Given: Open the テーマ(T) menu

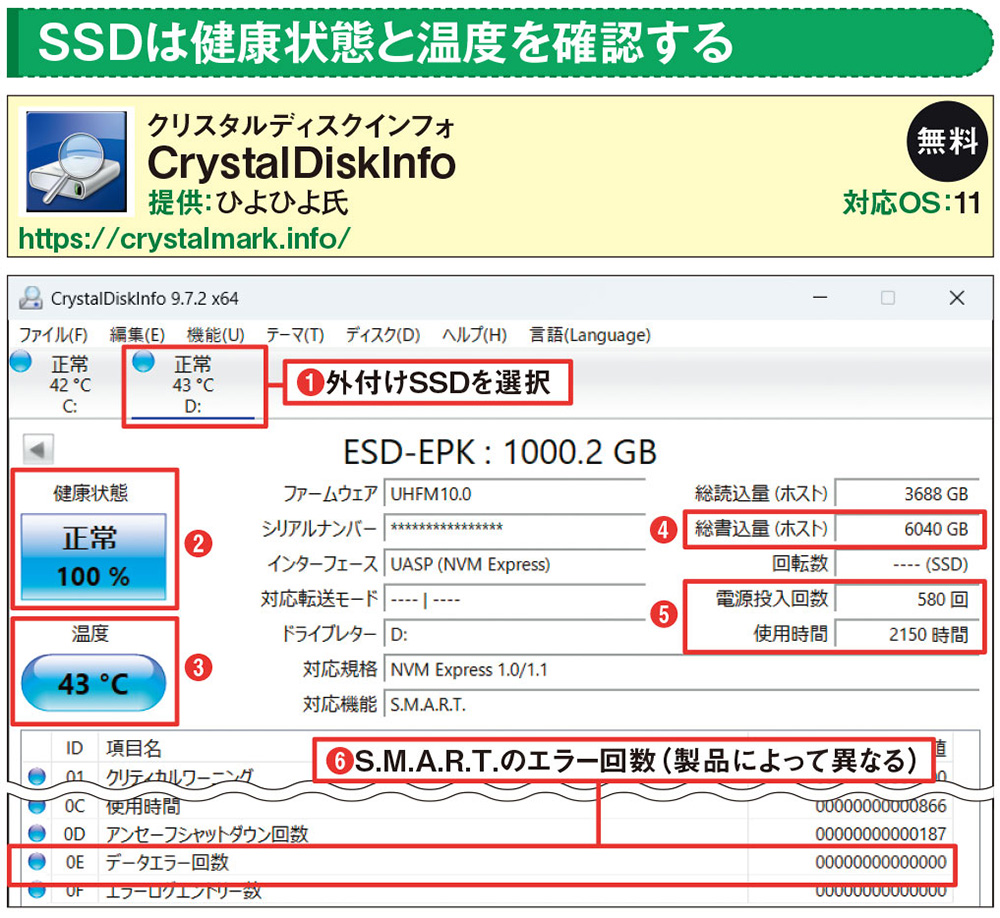Looking at the screenshot, I should click(x=295, y=335).
